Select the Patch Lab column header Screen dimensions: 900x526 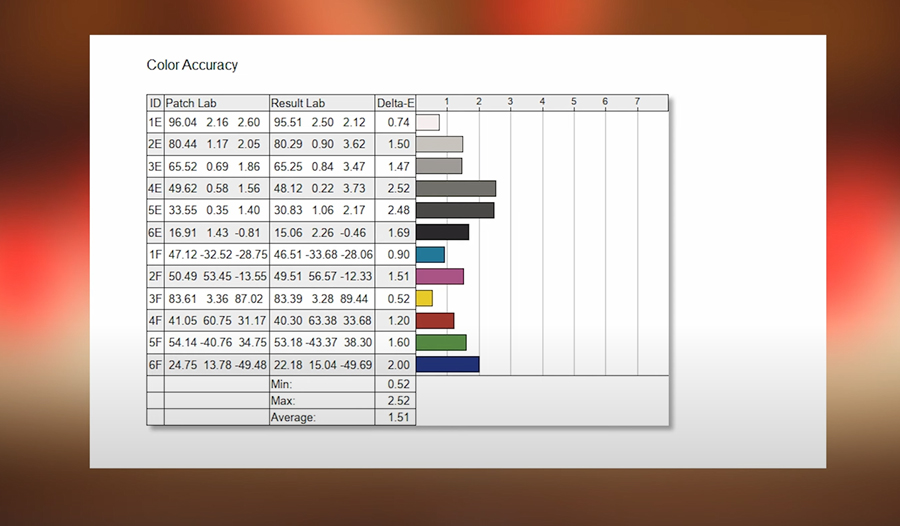pos(216,103)
